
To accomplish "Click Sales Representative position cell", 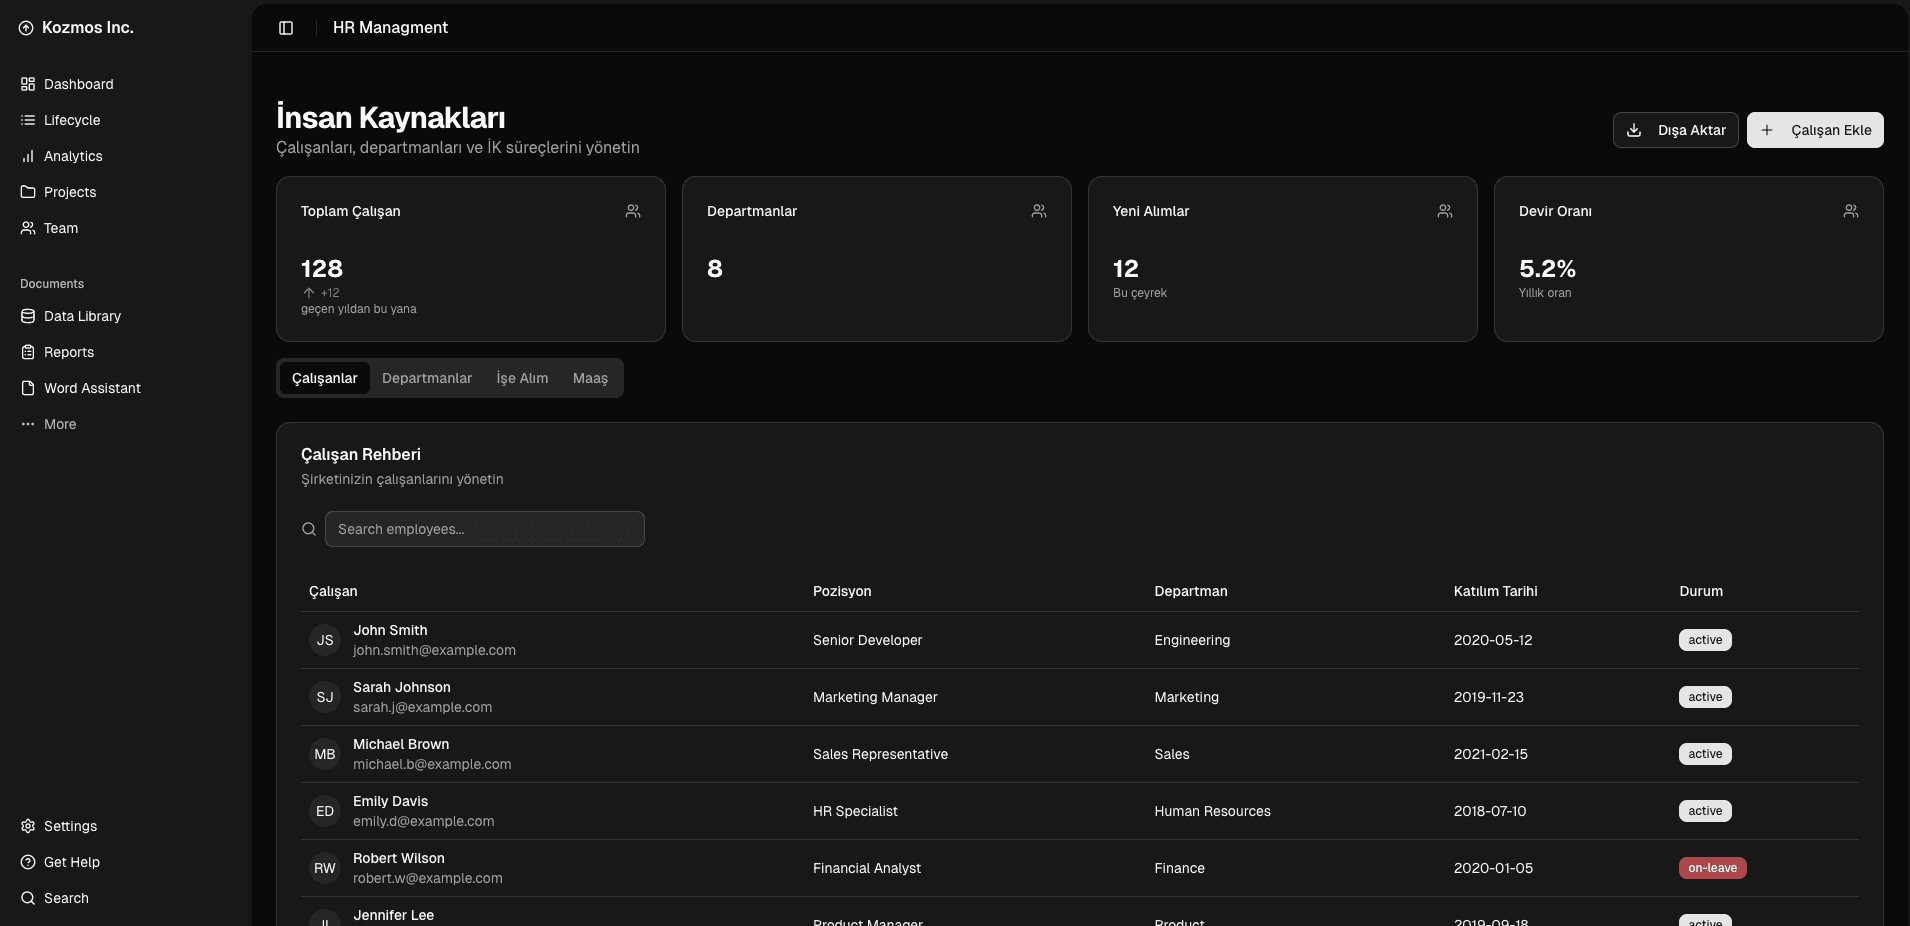I will (880, 754).
